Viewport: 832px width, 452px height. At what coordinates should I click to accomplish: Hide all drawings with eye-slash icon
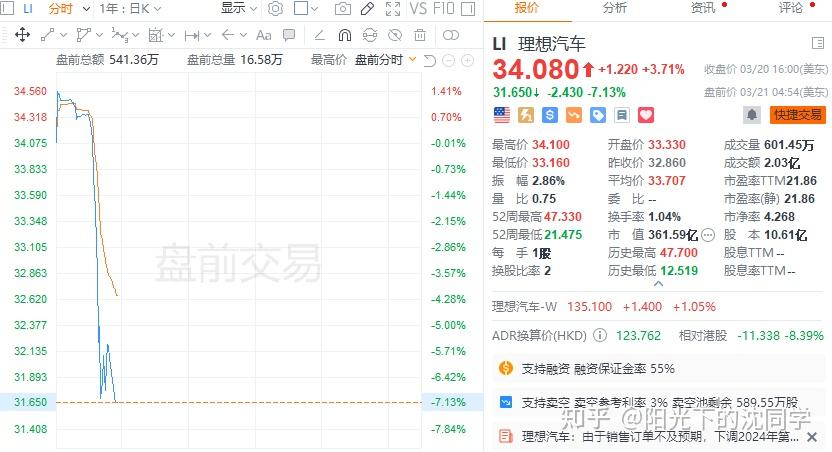click(395, 36)
